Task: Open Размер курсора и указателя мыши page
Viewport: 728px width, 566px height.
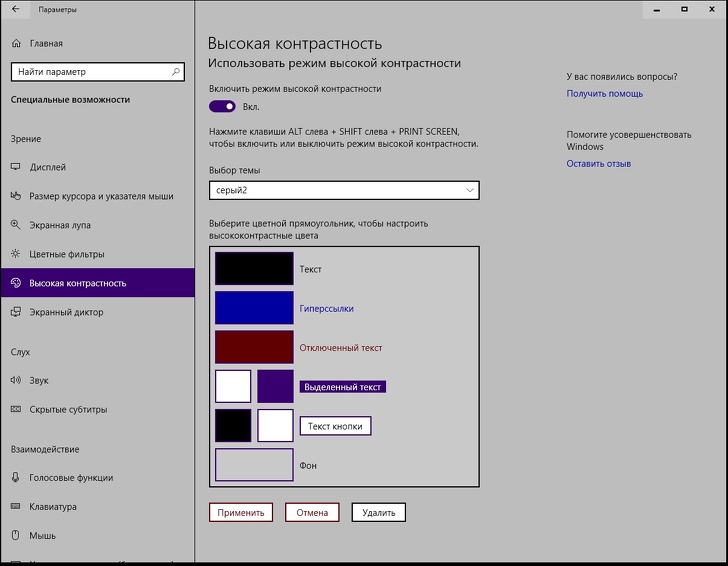Action: click(x=101, y=196)
